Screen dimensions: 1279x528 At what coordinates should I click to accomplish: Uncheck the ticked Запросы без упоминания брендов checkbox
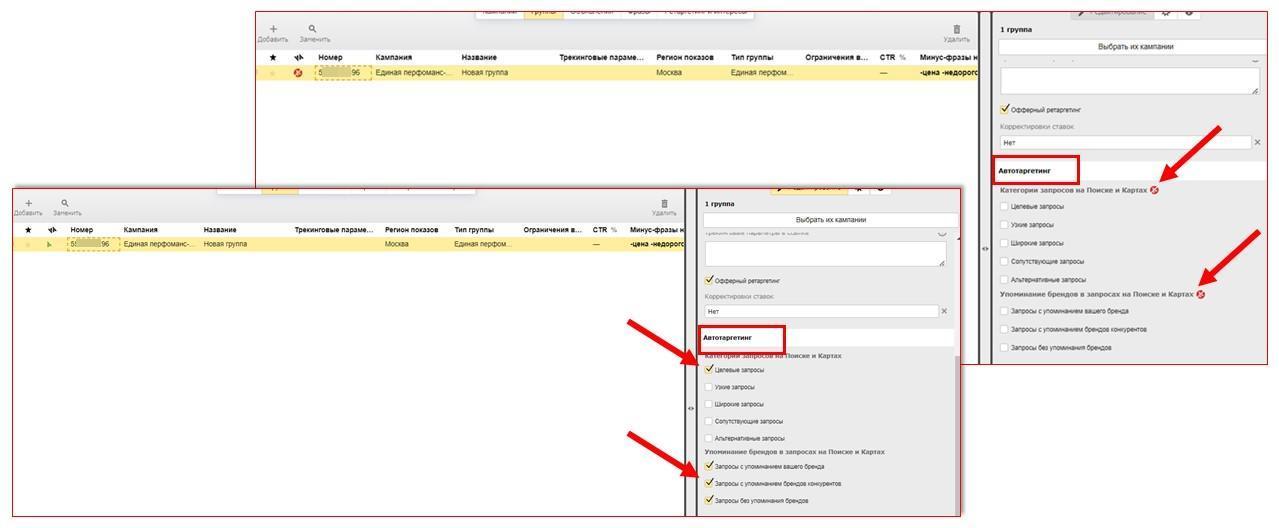(710, 500)
